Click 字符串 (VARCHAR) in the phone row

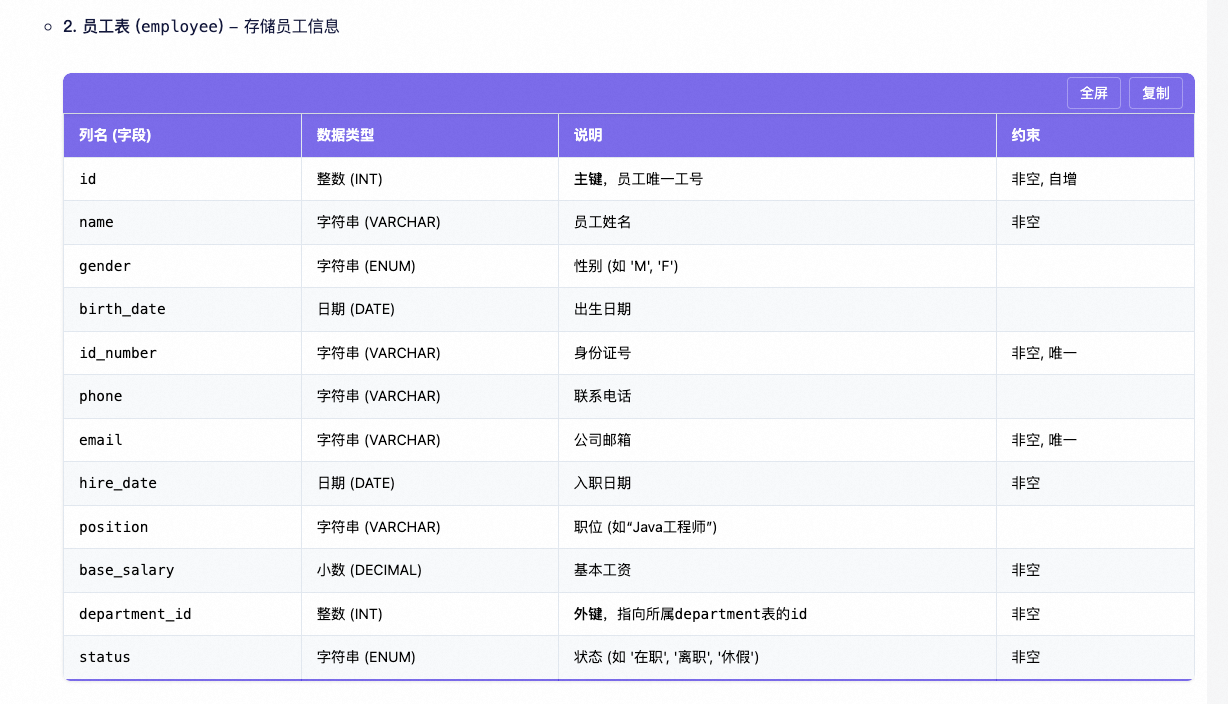click(x=430, y=396)
